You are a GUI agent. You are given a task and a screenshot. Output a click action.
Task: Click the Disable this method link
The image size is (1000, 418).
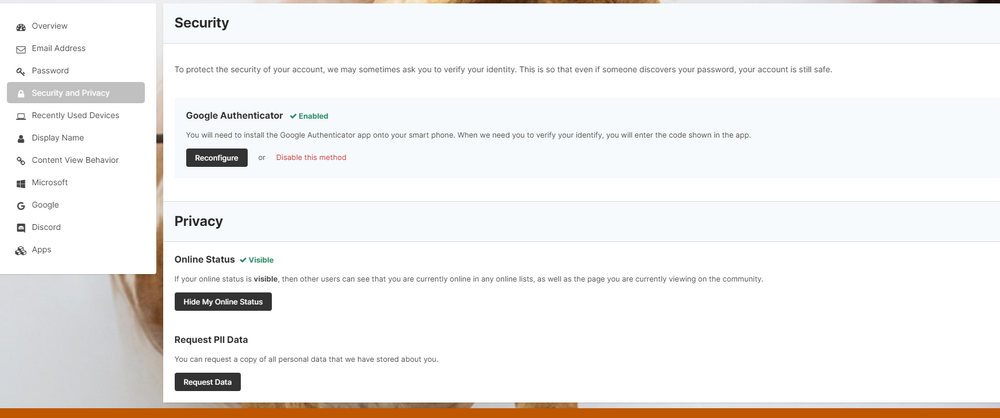(311, 157)
